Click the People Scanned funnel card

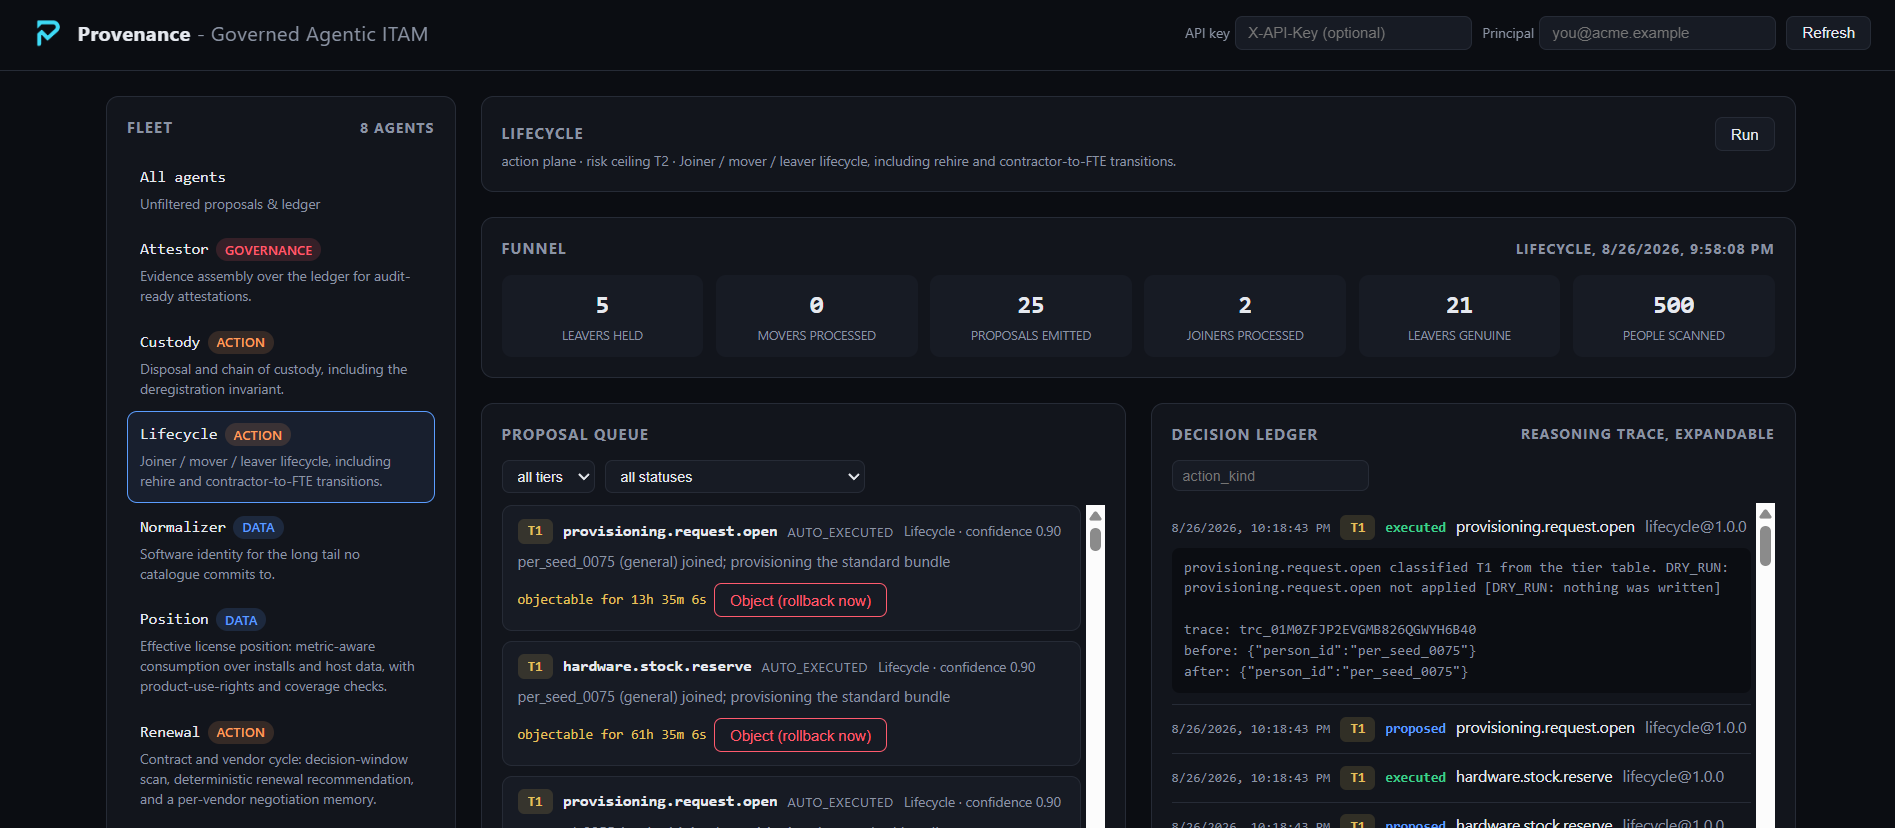coord(1673,316)
